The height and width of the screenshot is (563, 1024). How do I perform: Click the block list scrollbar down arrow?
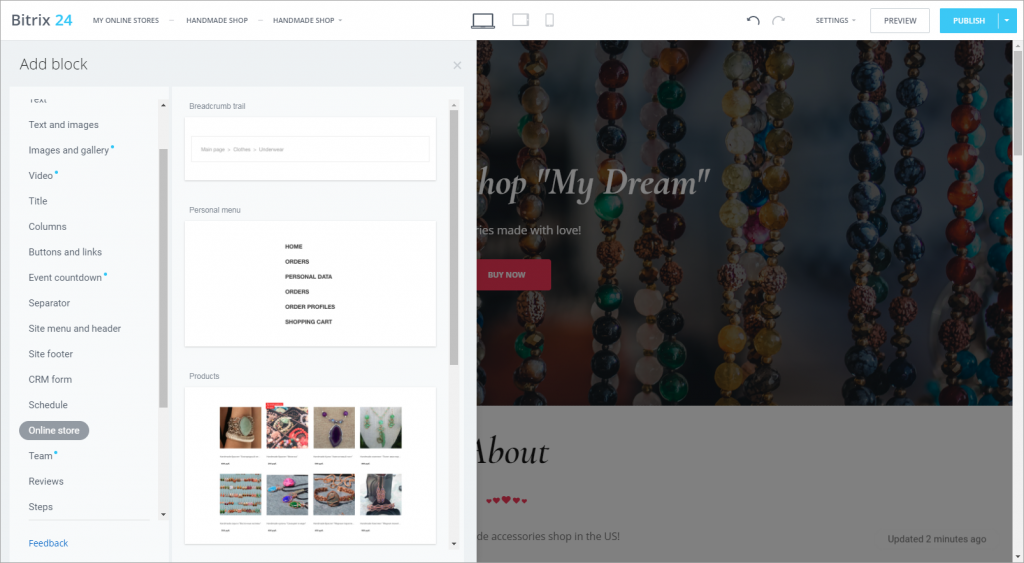click(454, 543)
